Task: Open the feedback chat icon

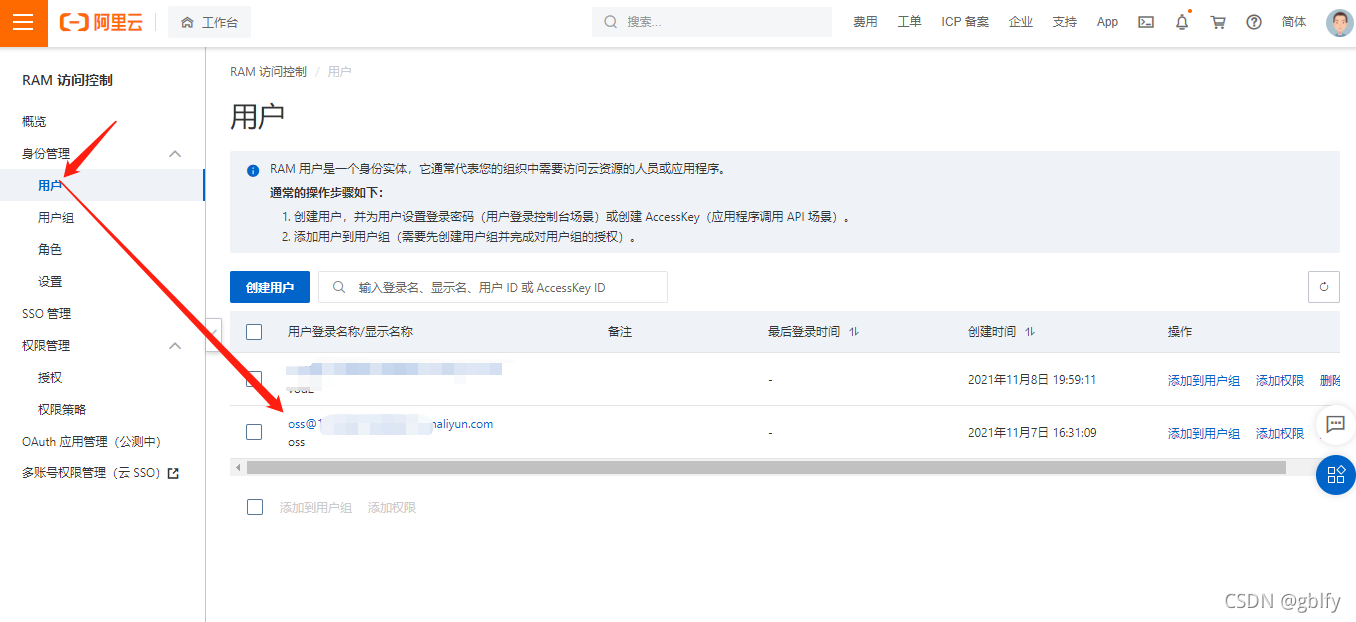Action: pyautogui.click(x=1334, y=425)
